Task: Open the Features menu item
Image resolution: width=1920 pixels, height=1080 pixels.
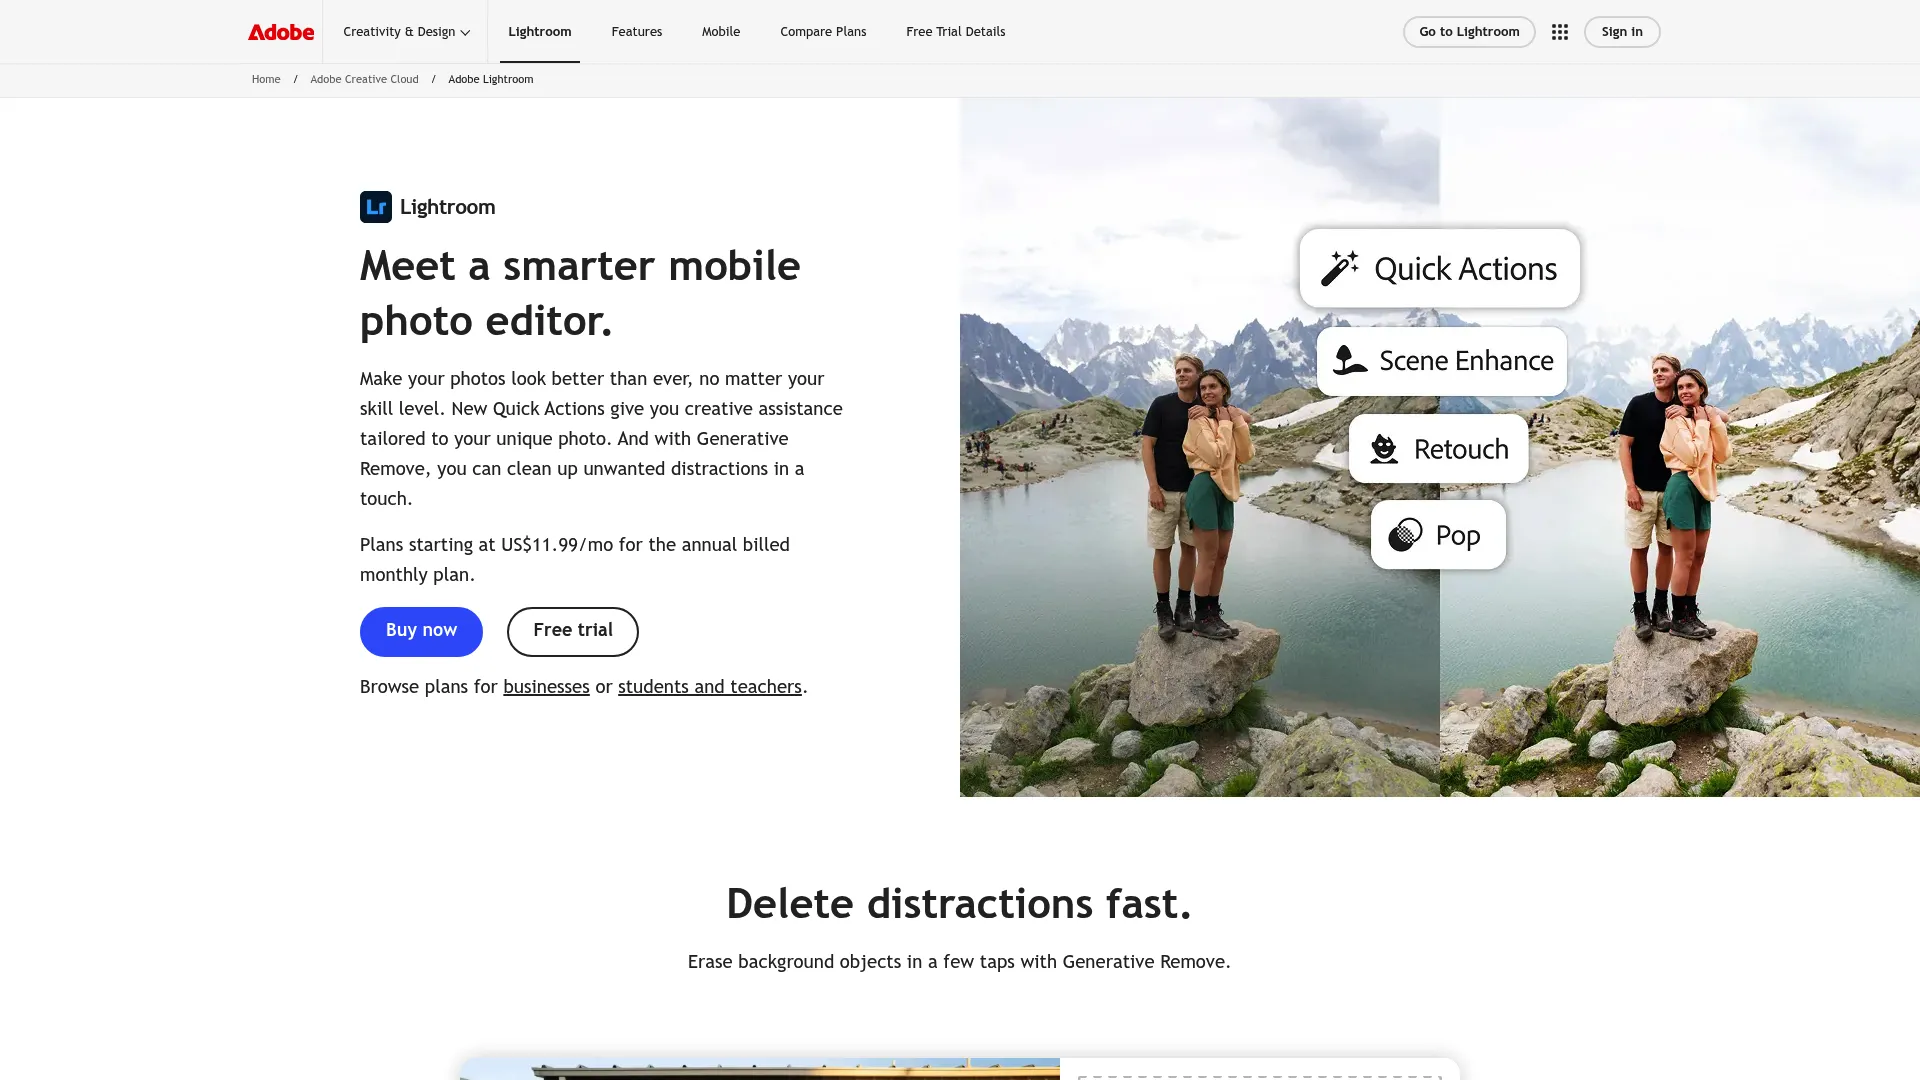Action: click(x=637, y=32)
